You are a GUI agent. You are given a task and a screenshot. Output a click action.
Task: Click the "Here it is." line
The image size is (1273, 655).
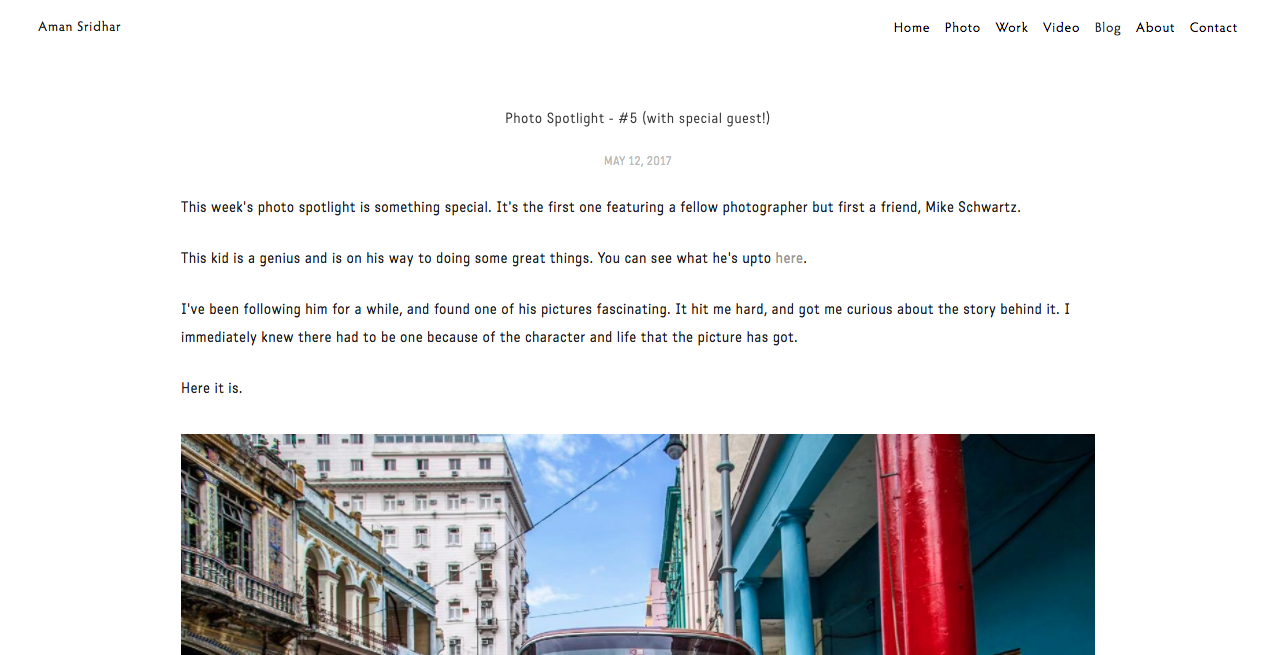click(211, 388)
